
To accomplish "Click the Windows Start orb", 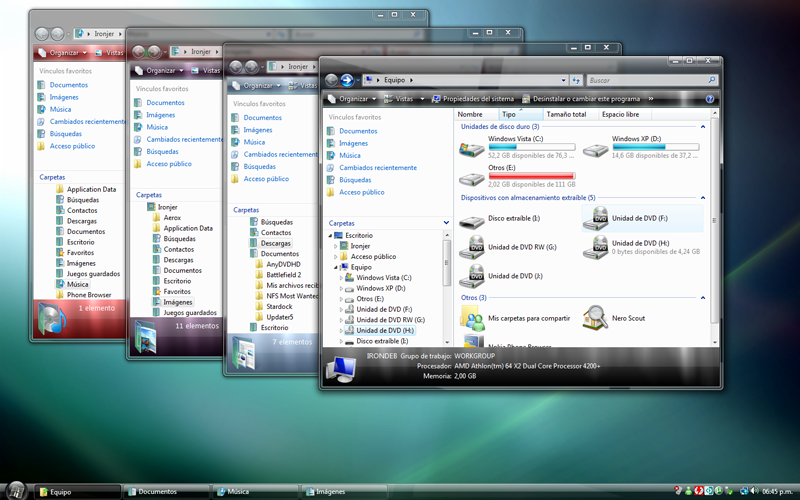I will click(16, 491).
